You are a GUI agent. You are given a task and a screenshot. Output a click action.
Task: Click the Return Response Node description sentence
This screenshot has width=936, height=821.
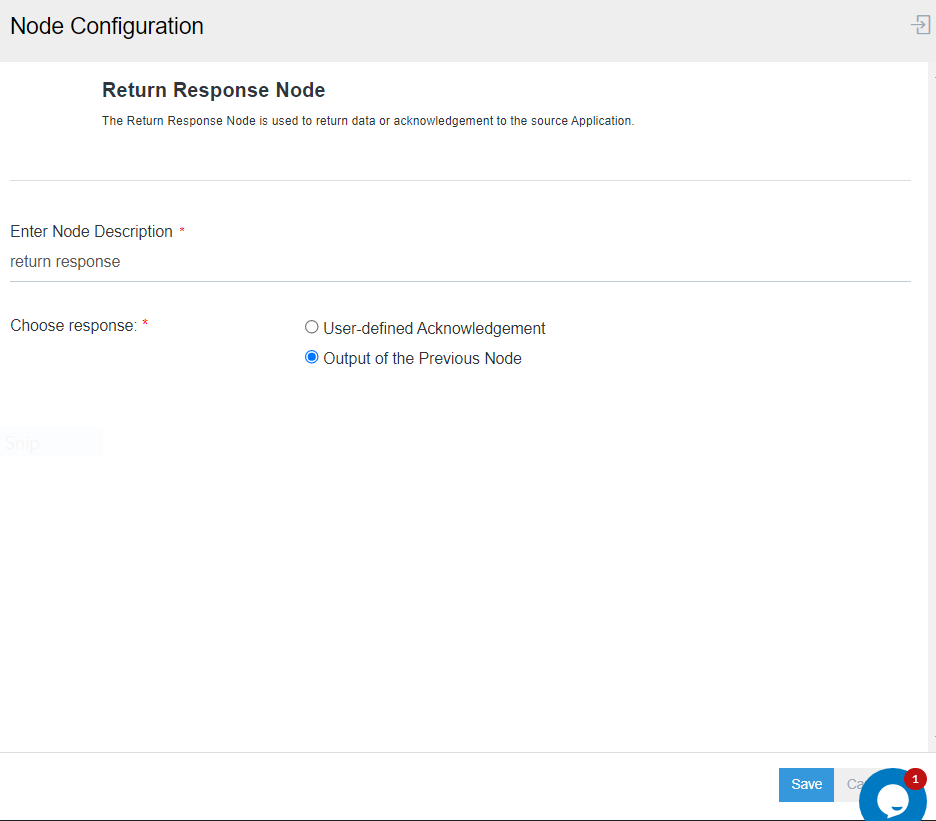click(x=368, y=121)
